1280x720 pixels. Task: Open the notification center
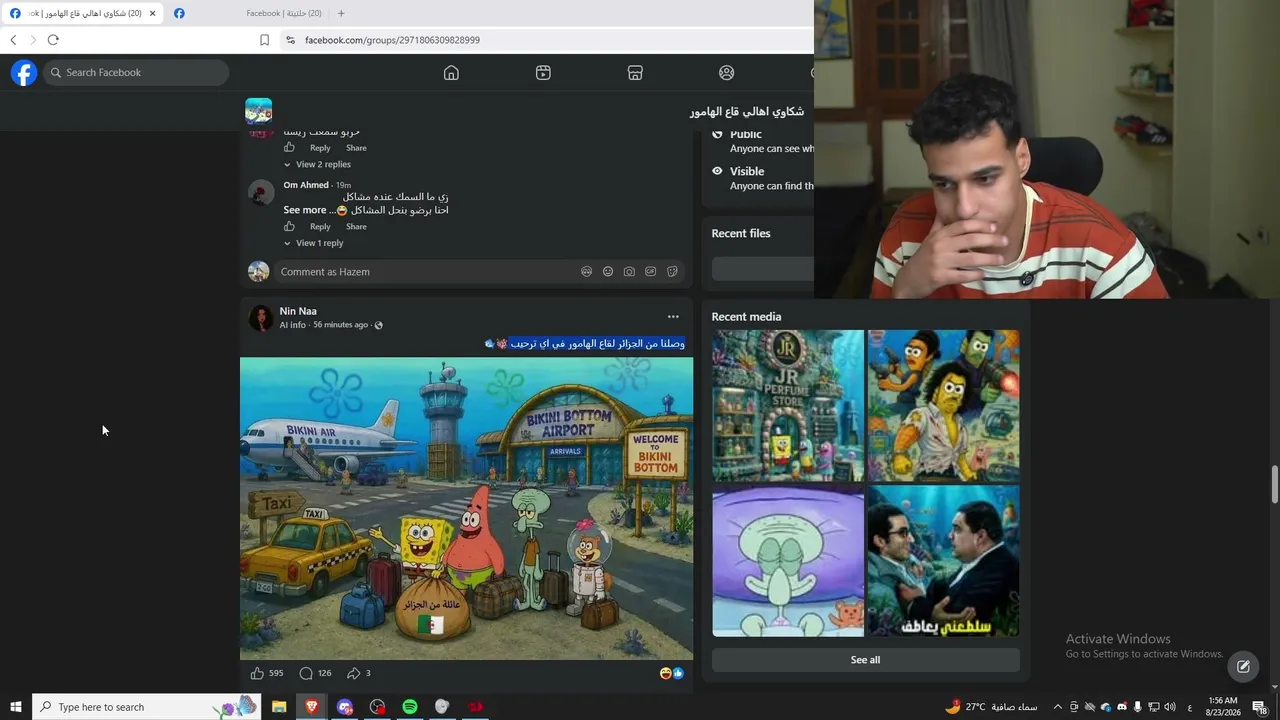(1259, 707)
